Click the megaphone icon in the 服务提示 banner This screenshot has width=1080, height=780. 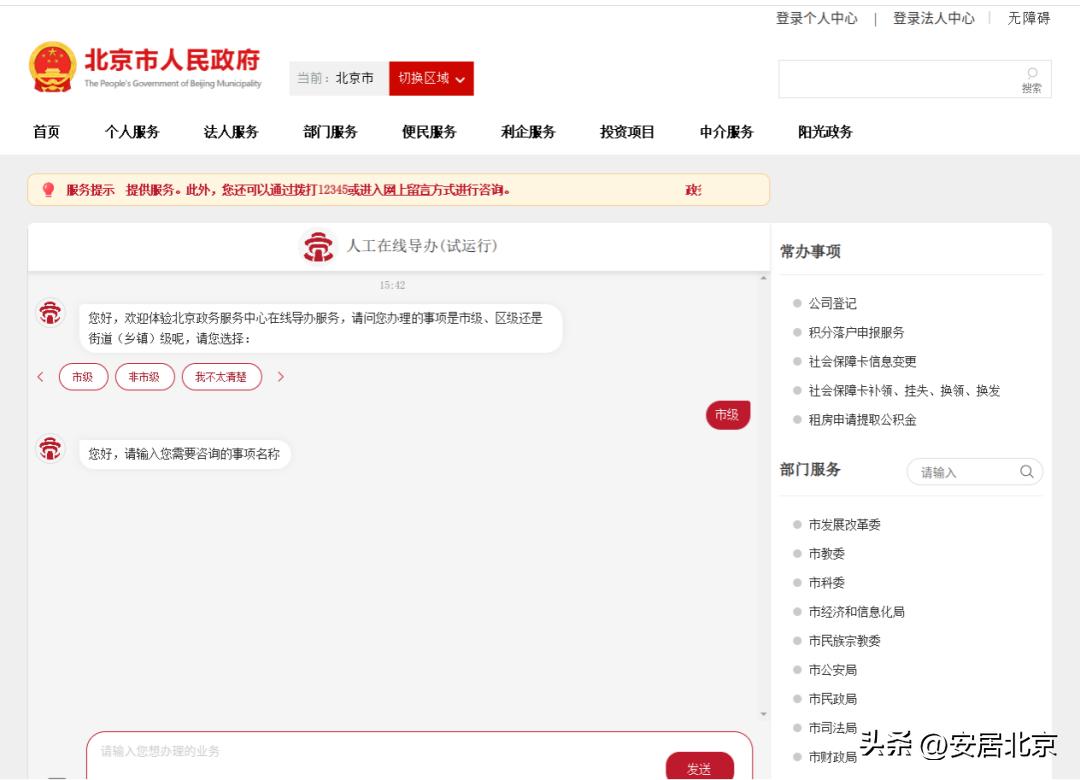(x=48, y=189)
